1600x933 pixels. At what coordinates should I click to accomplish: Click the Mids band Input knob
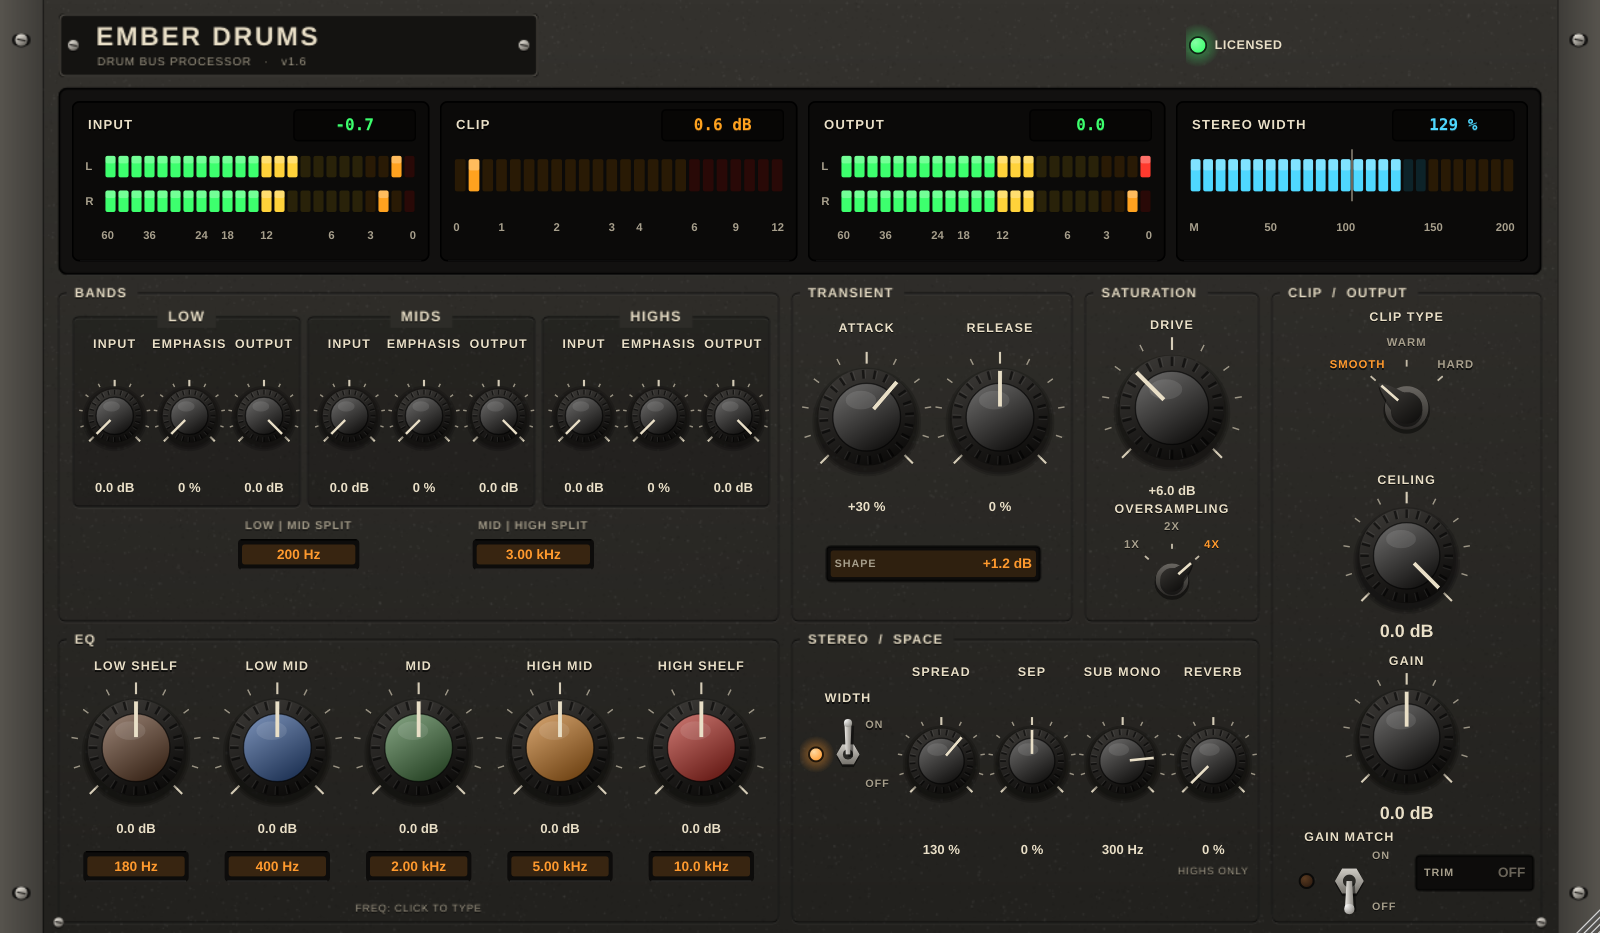[x=349, y=417]
